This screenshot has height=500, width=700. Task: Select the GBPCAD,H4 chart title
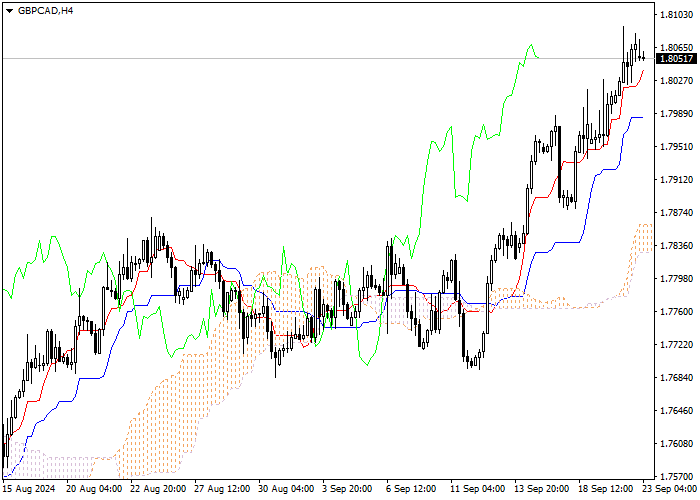click(x=46, y=11)
